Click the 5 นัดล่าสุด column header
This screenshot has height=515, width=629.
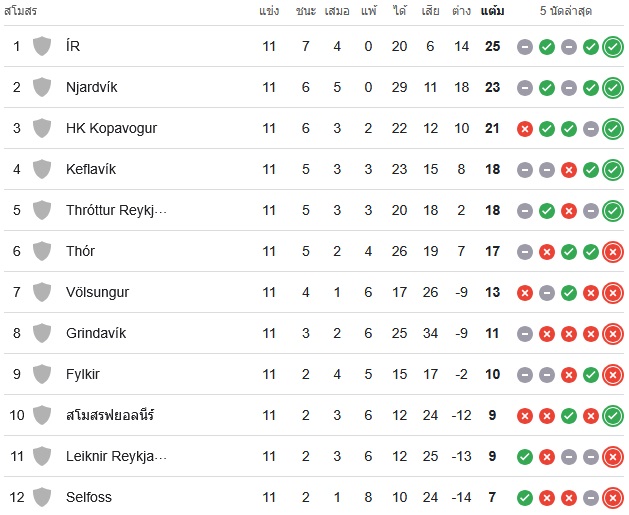tap(566, 11)
